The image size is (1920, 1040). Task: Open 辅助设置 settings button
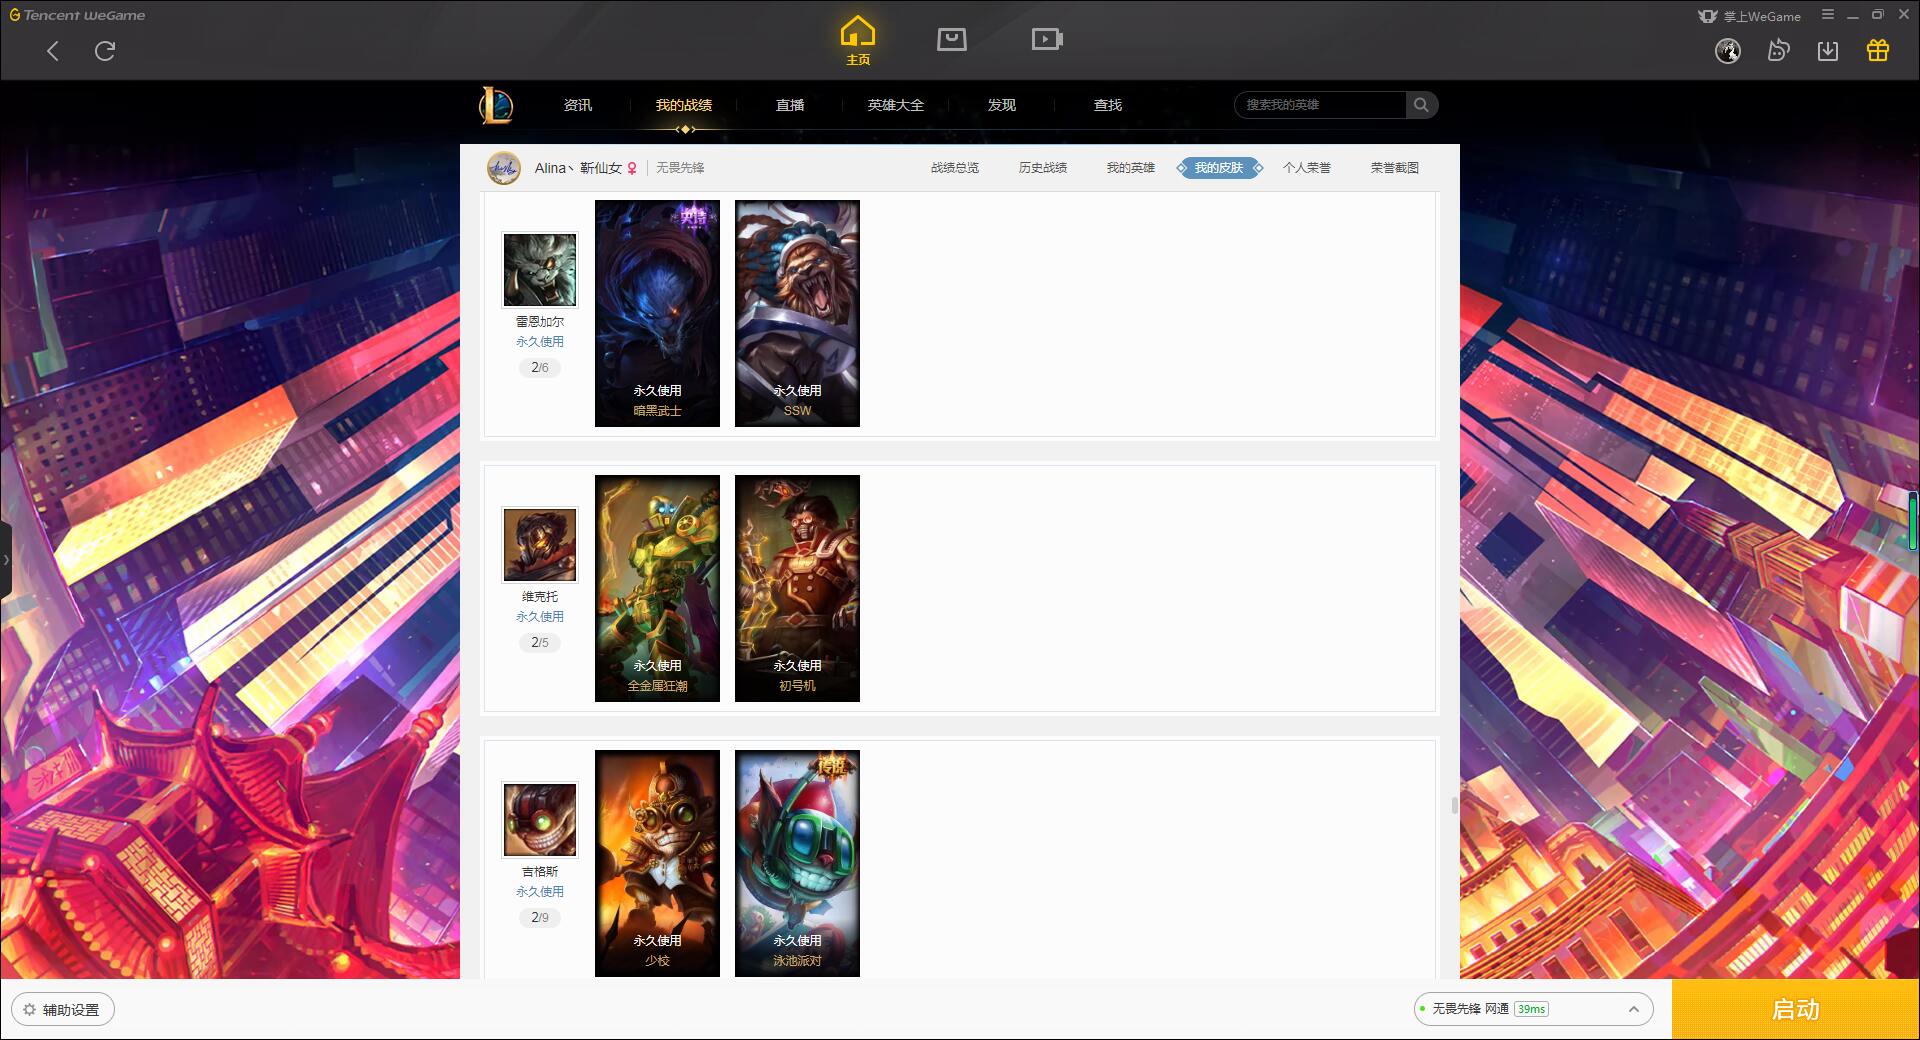(x=63, y=1010)
